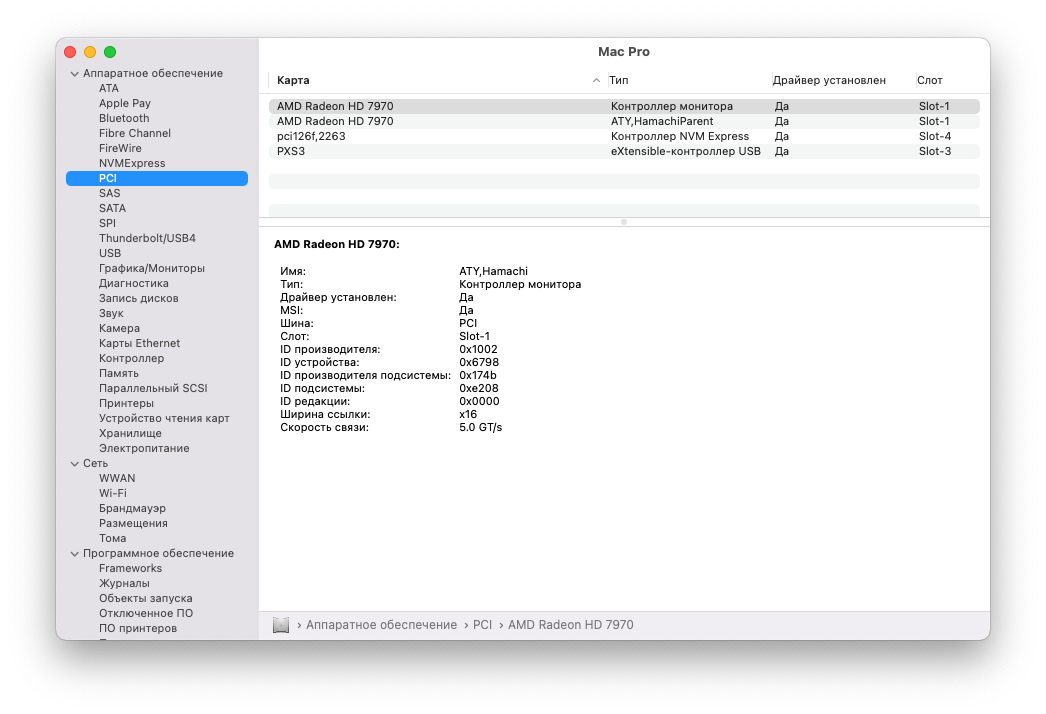Collapse the Программное обеспечение section
This screenshot has height=714, width=1046.
coord(75,554)
